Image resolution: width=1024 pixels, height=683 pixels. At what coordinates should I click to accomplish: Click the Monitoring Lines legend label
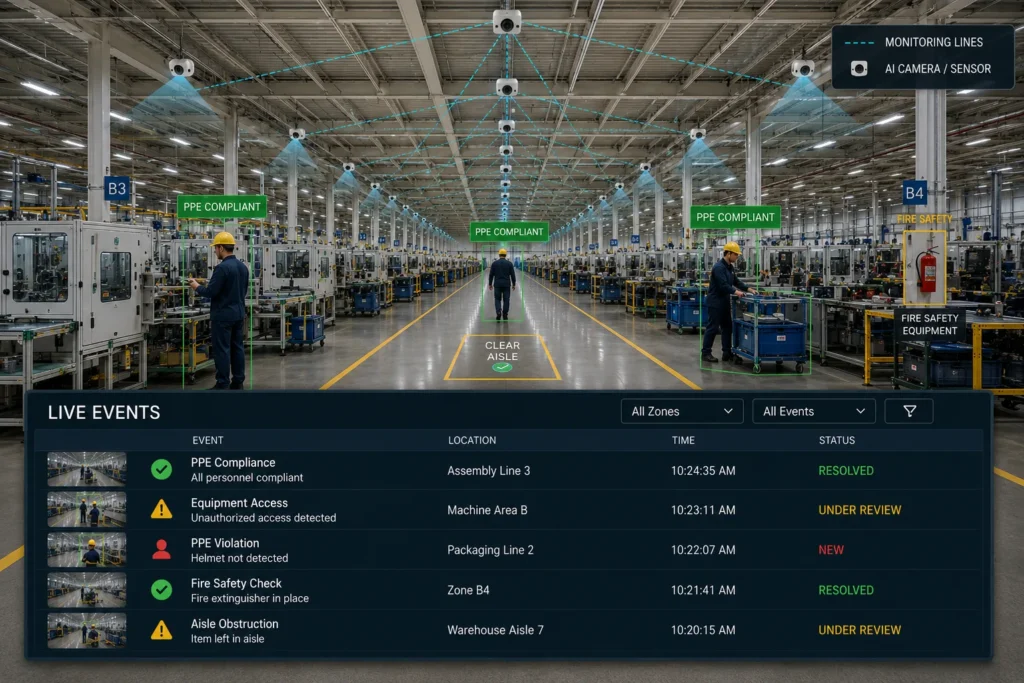[933, 42]
